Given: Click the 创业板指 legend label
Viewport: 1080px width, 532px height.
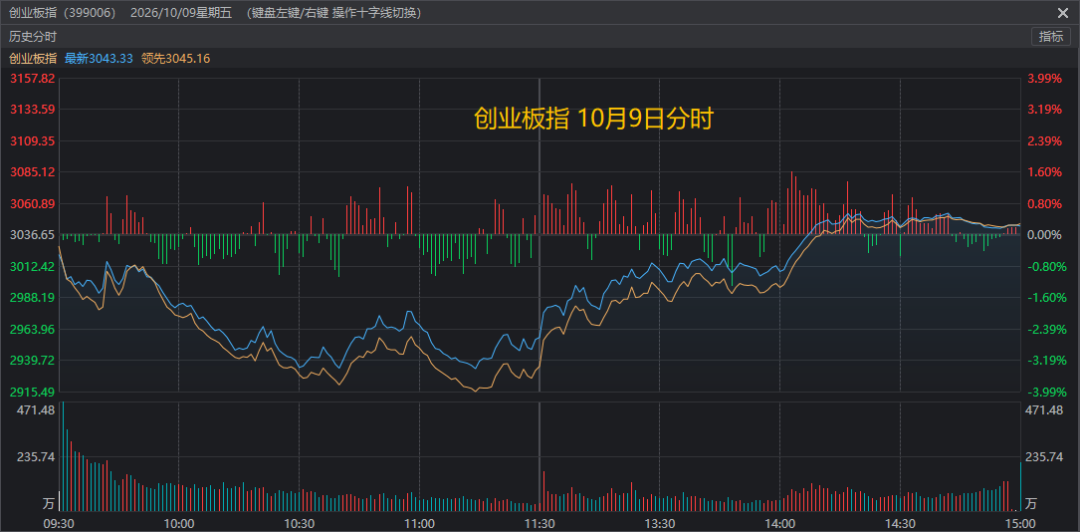Looking at the screenshot, I should [x=33, y=59].
